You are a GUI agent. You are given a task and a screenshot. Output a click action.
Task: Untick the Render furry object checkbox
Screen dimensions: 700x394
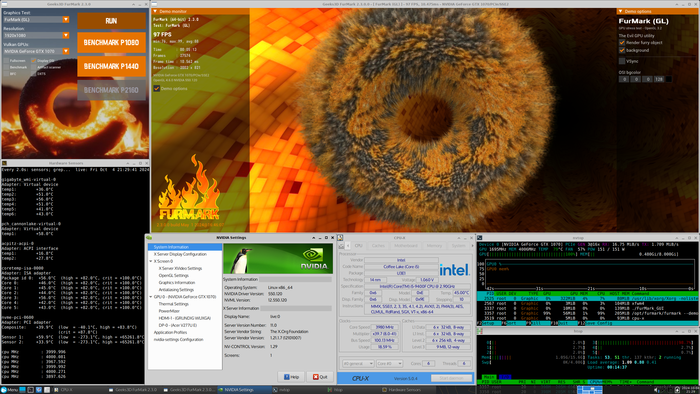pos(622,42)
